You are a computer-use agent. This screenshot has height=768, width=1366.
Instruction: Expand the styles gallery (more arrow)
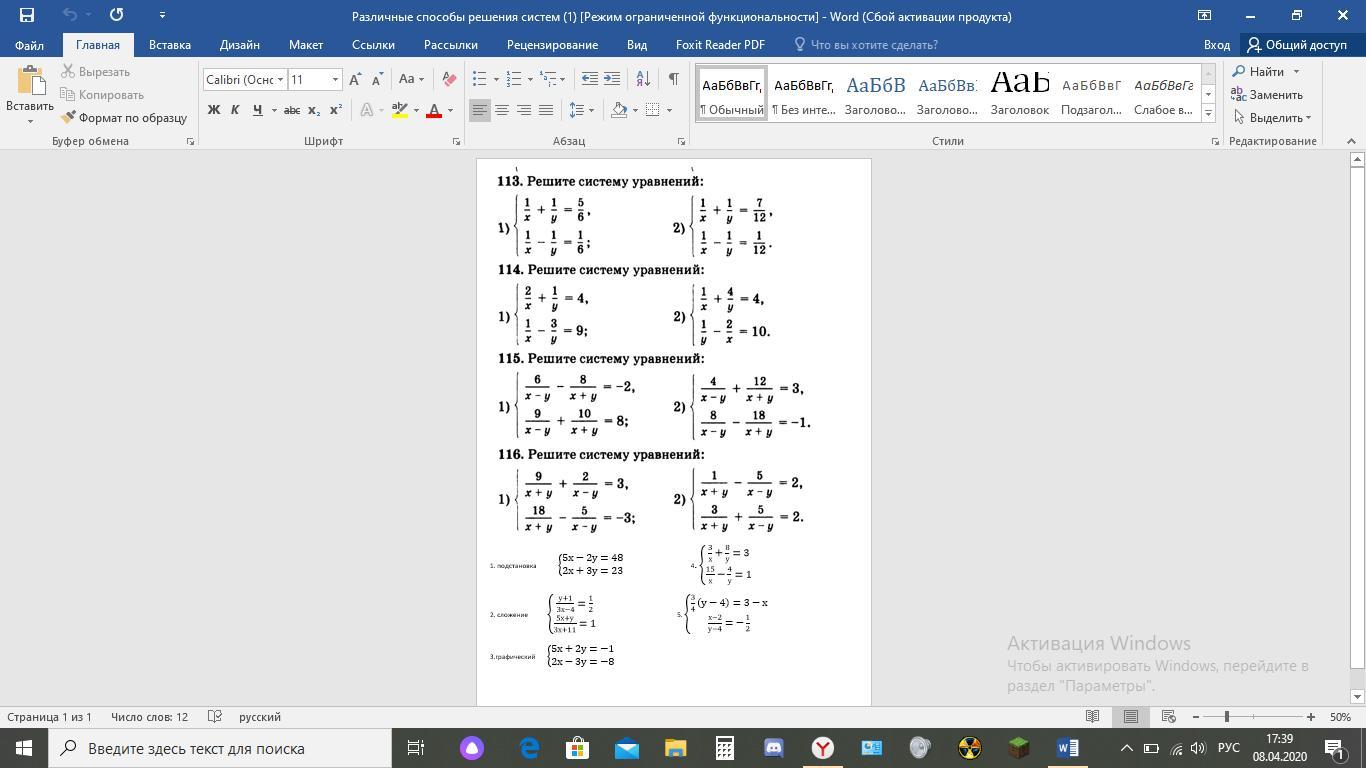tap(1208, 114)
